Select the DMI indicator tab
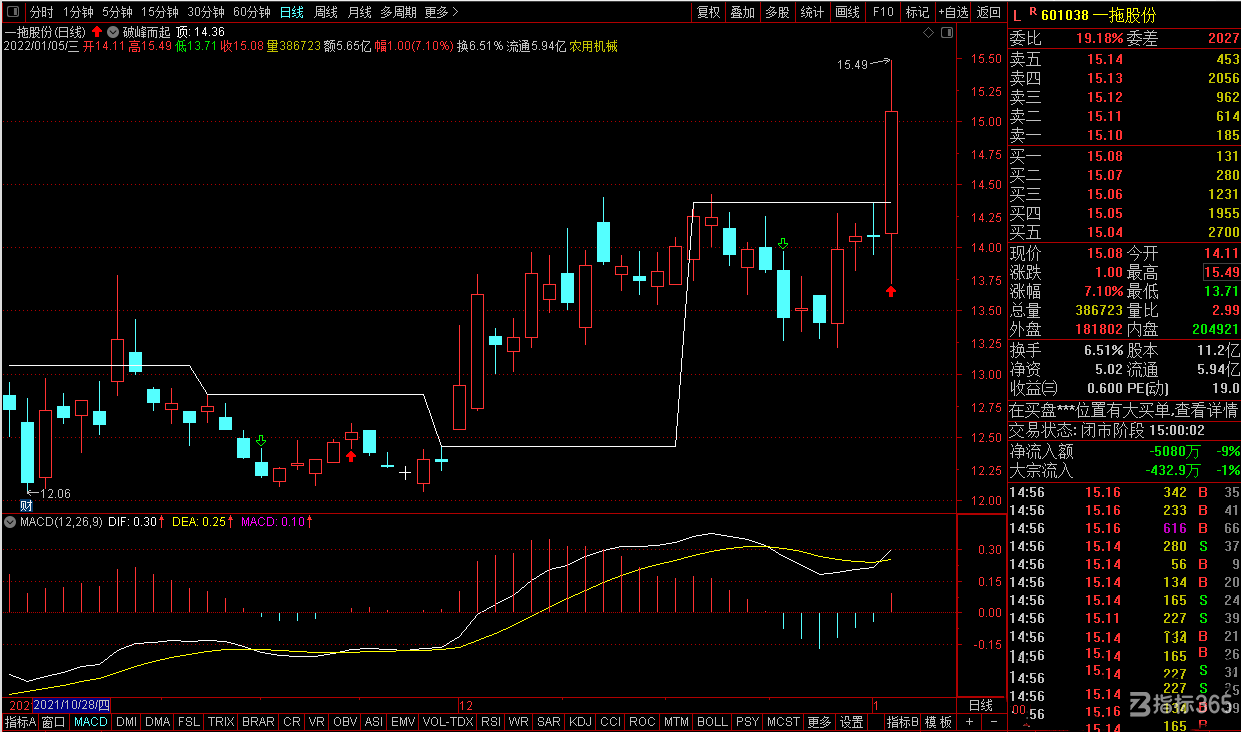Viewport: 1241px width, 732px height. [x=127, y=722]
